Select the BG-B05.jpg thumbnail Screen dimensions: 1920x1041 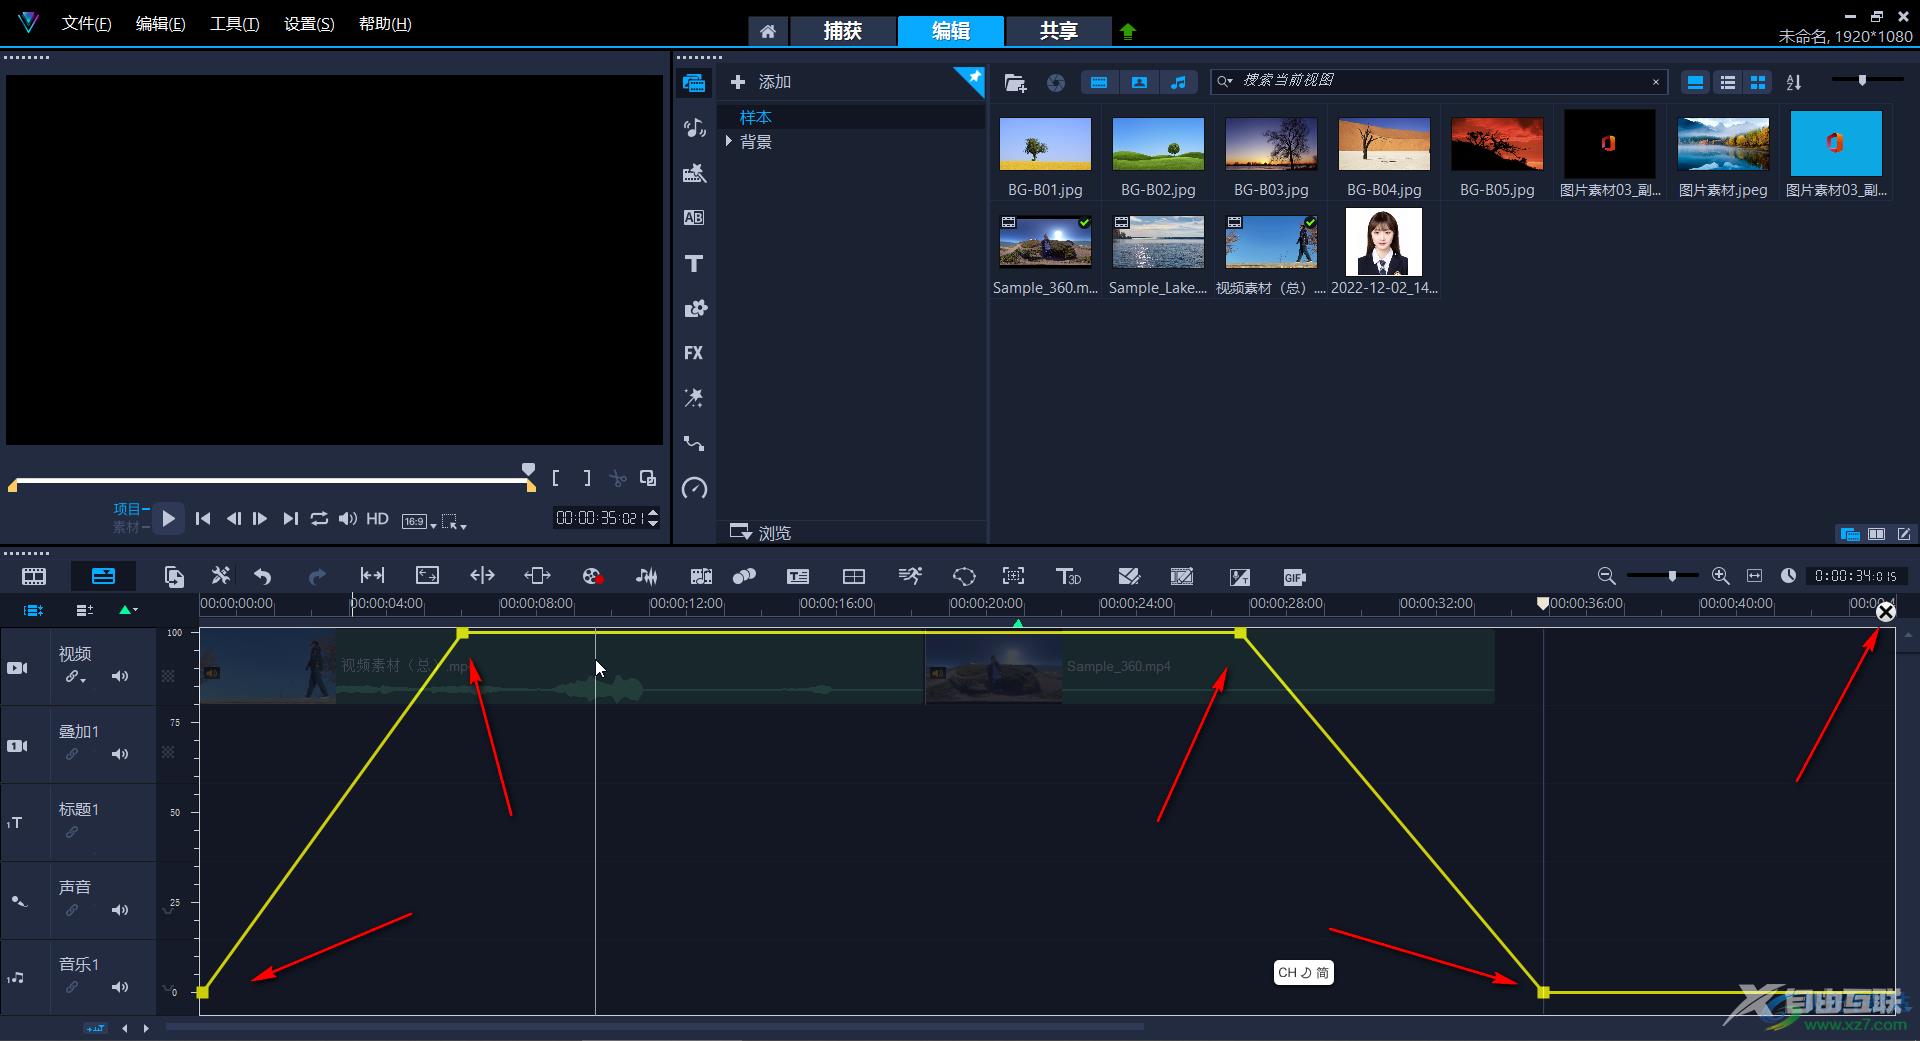(1497, 143)
